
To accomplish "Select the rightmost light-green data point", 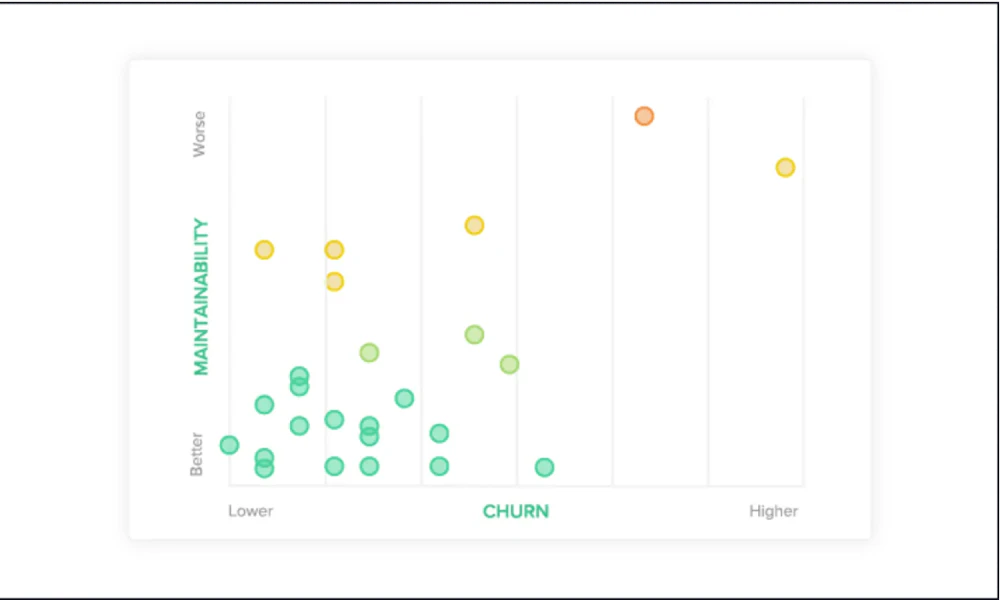I will click(x=509, y=364).
